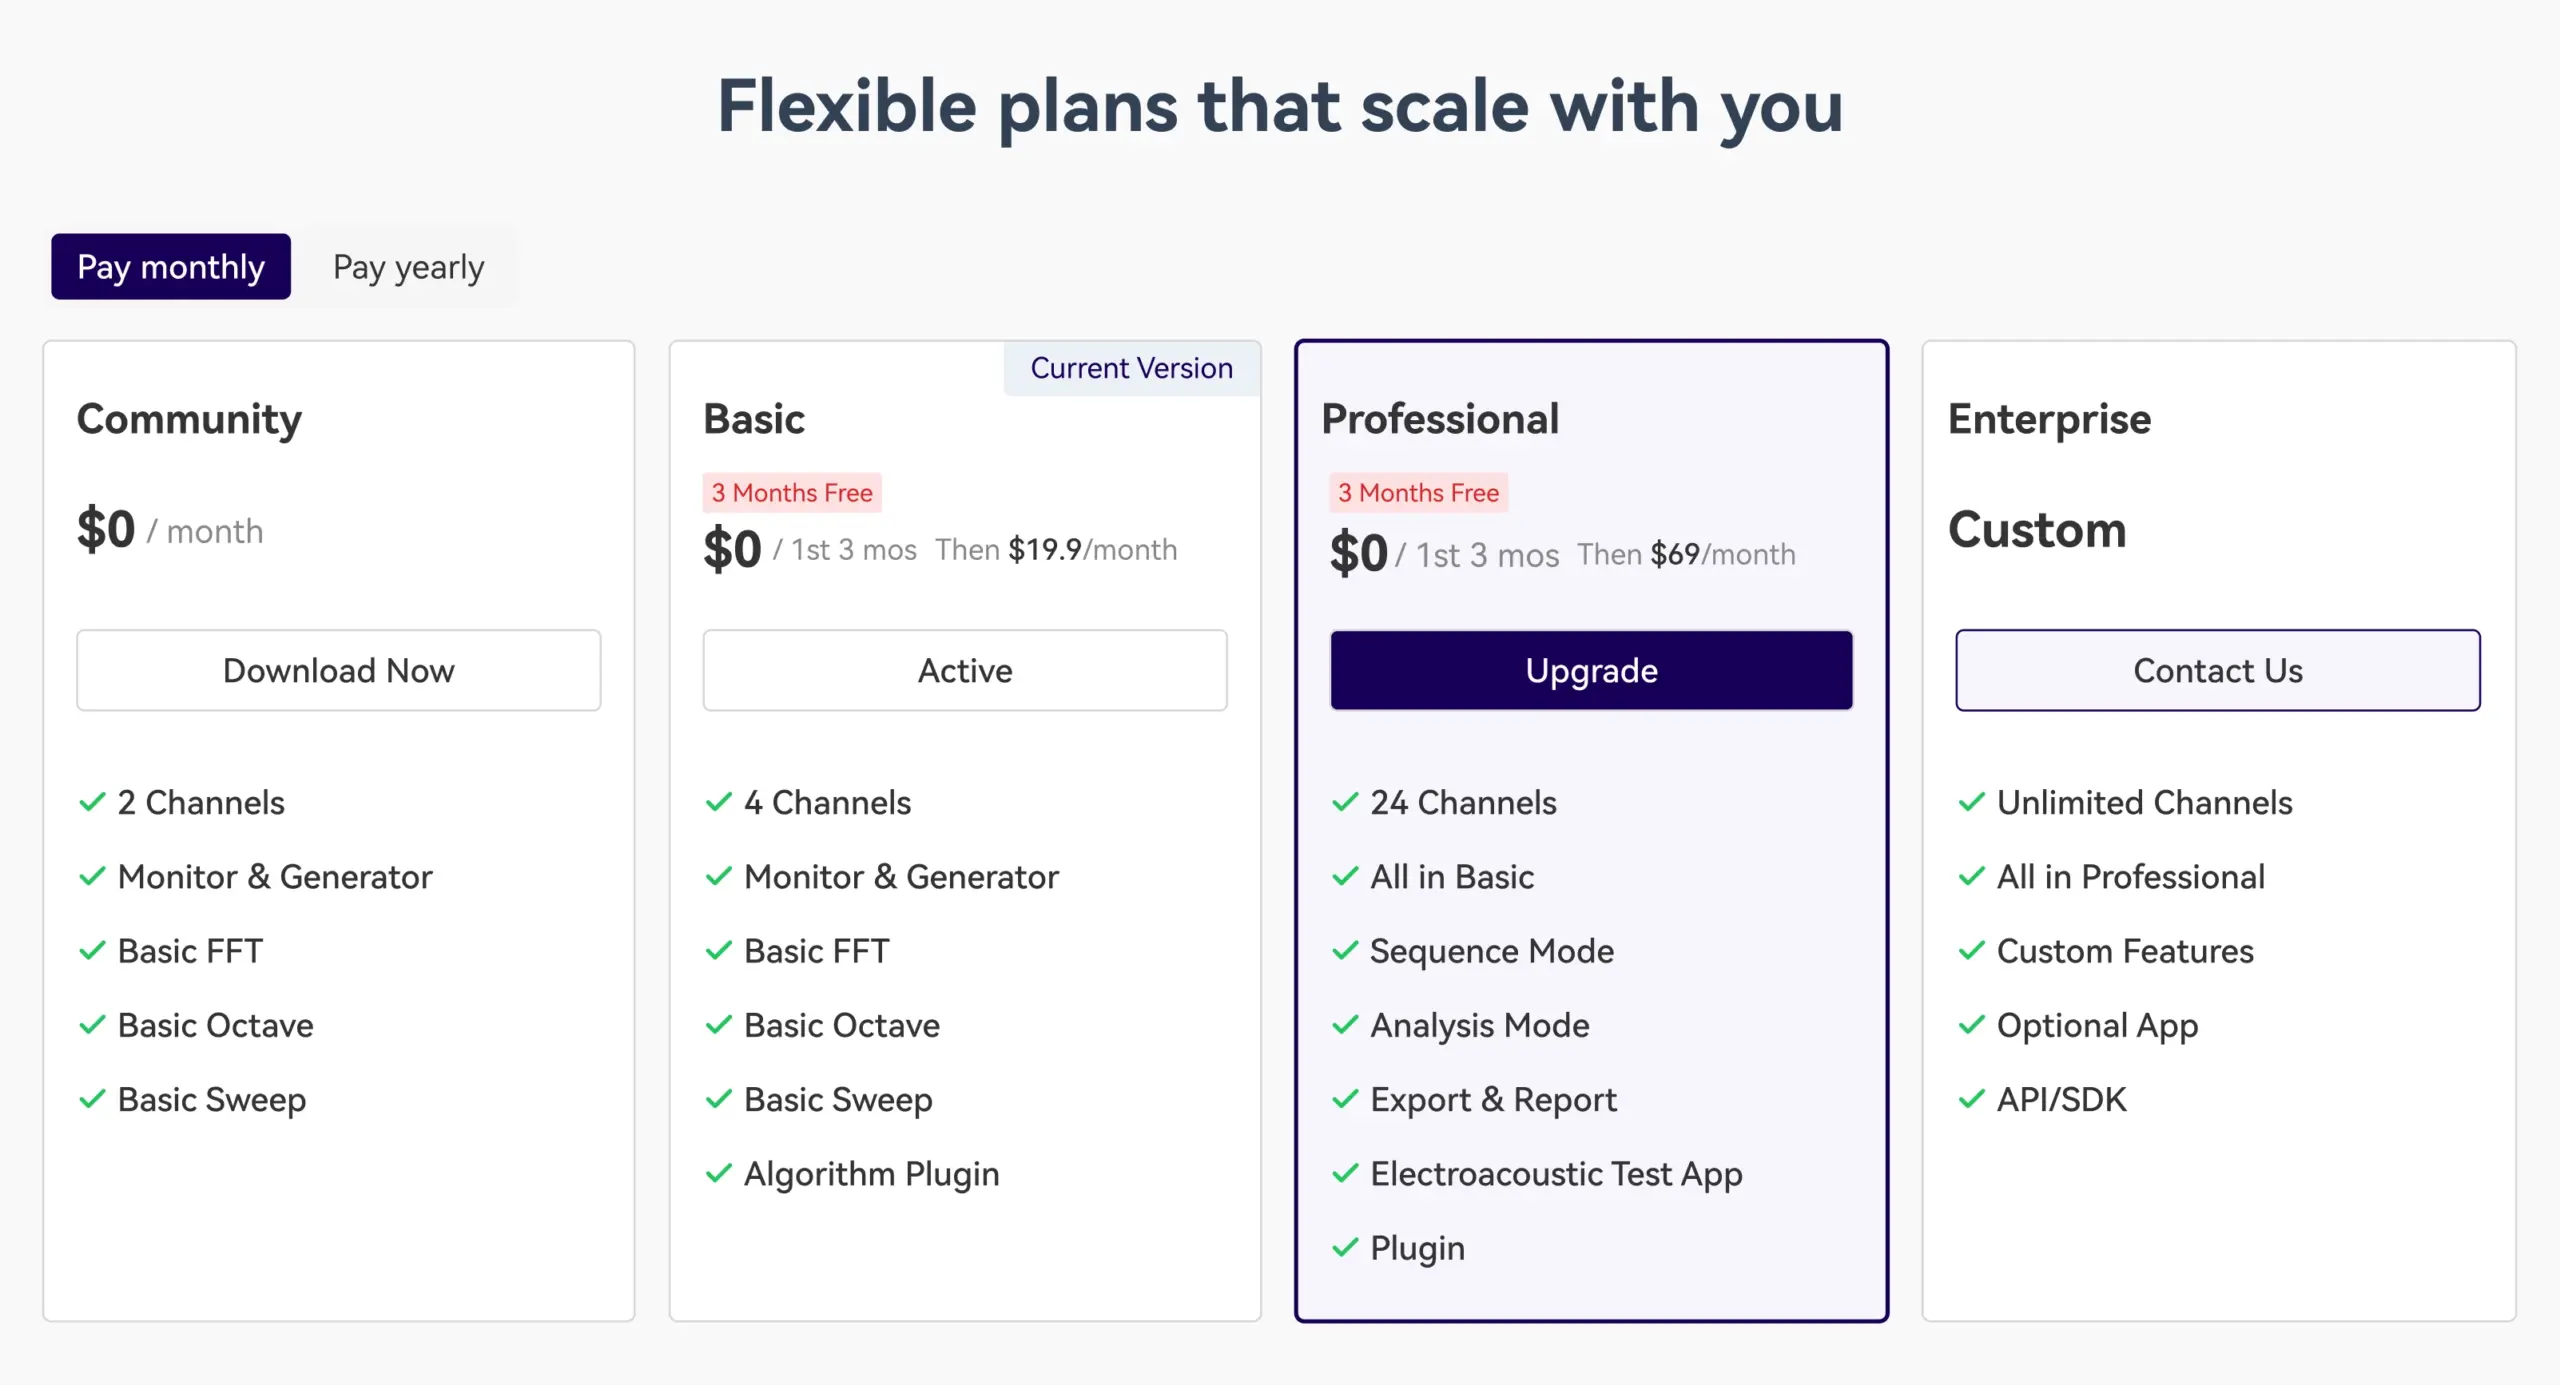The width and height of the screenshot is (2560, 1385).
Task: Click the Professional plan title
Action: click(x=1439, y=419)
